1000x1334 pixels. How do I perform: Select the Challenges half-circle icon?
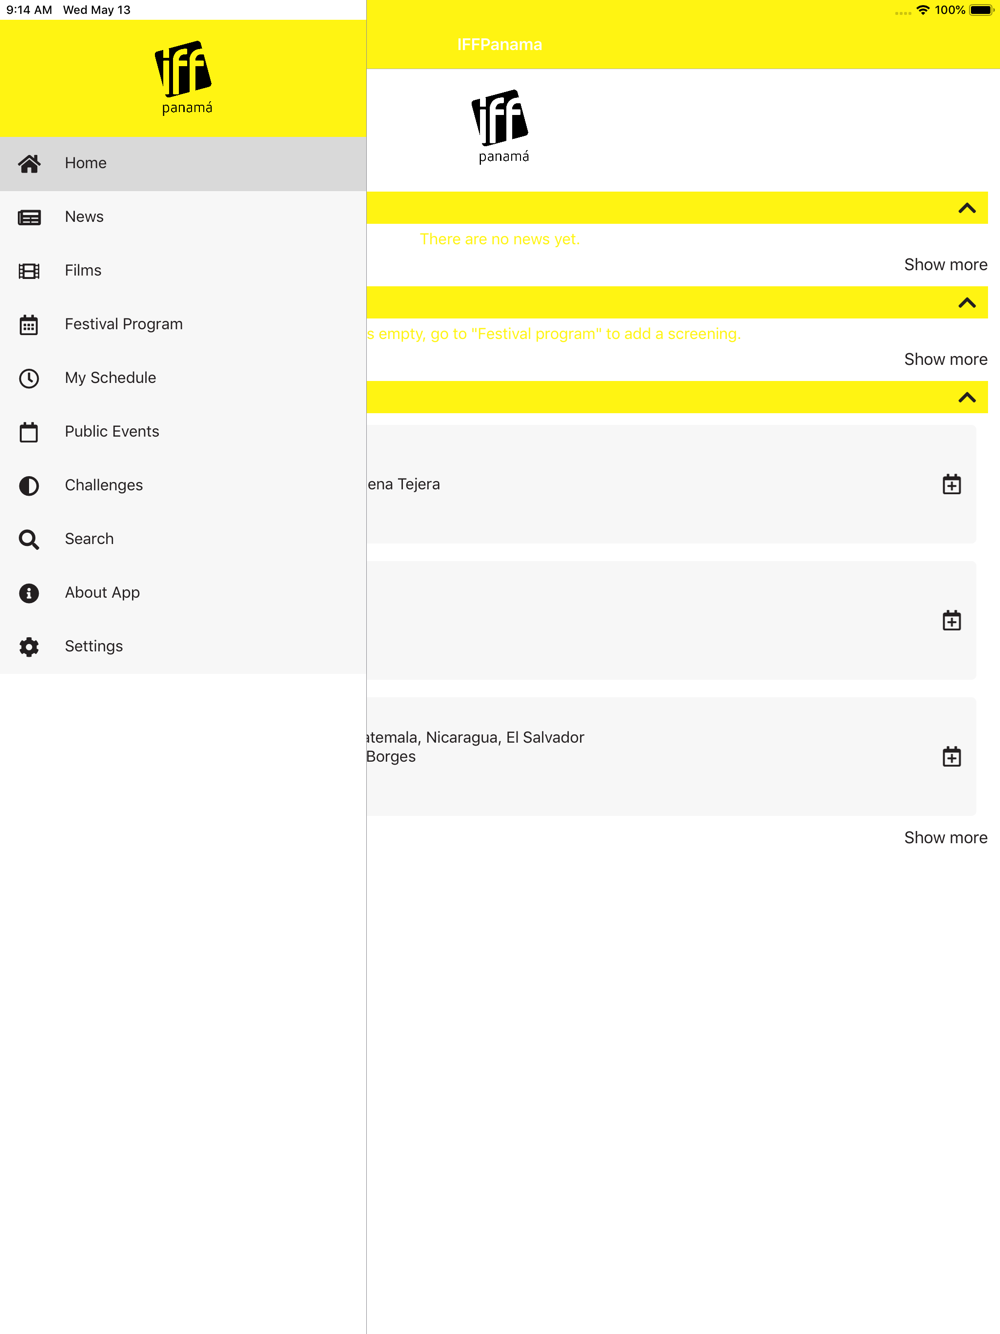[x=29, y=486]
